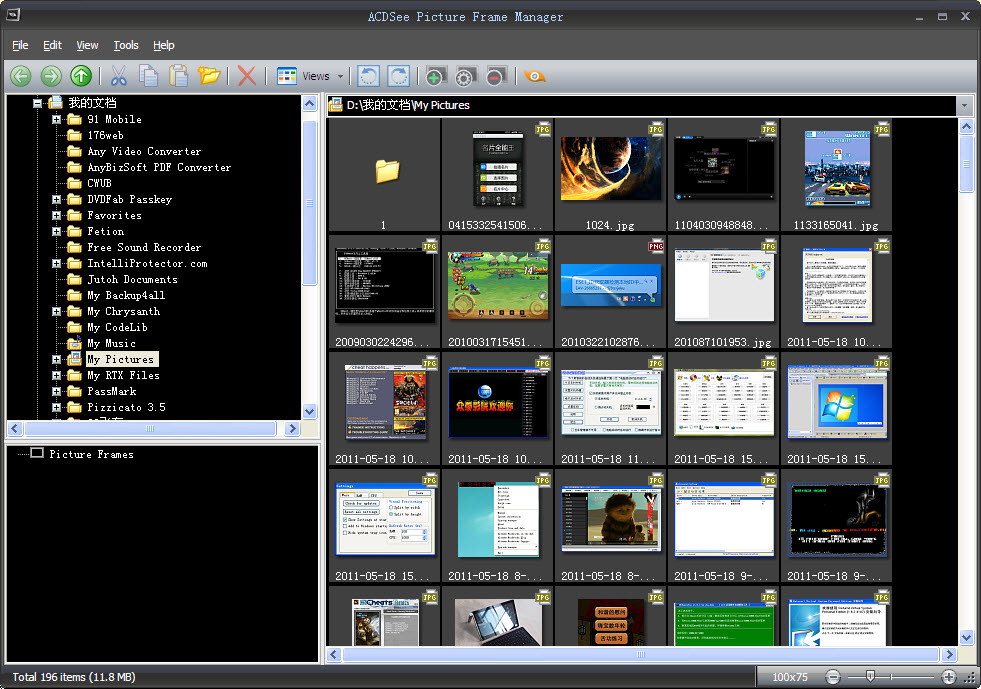
Task: Rotate image clockwise
Action: tap(398, 76)
